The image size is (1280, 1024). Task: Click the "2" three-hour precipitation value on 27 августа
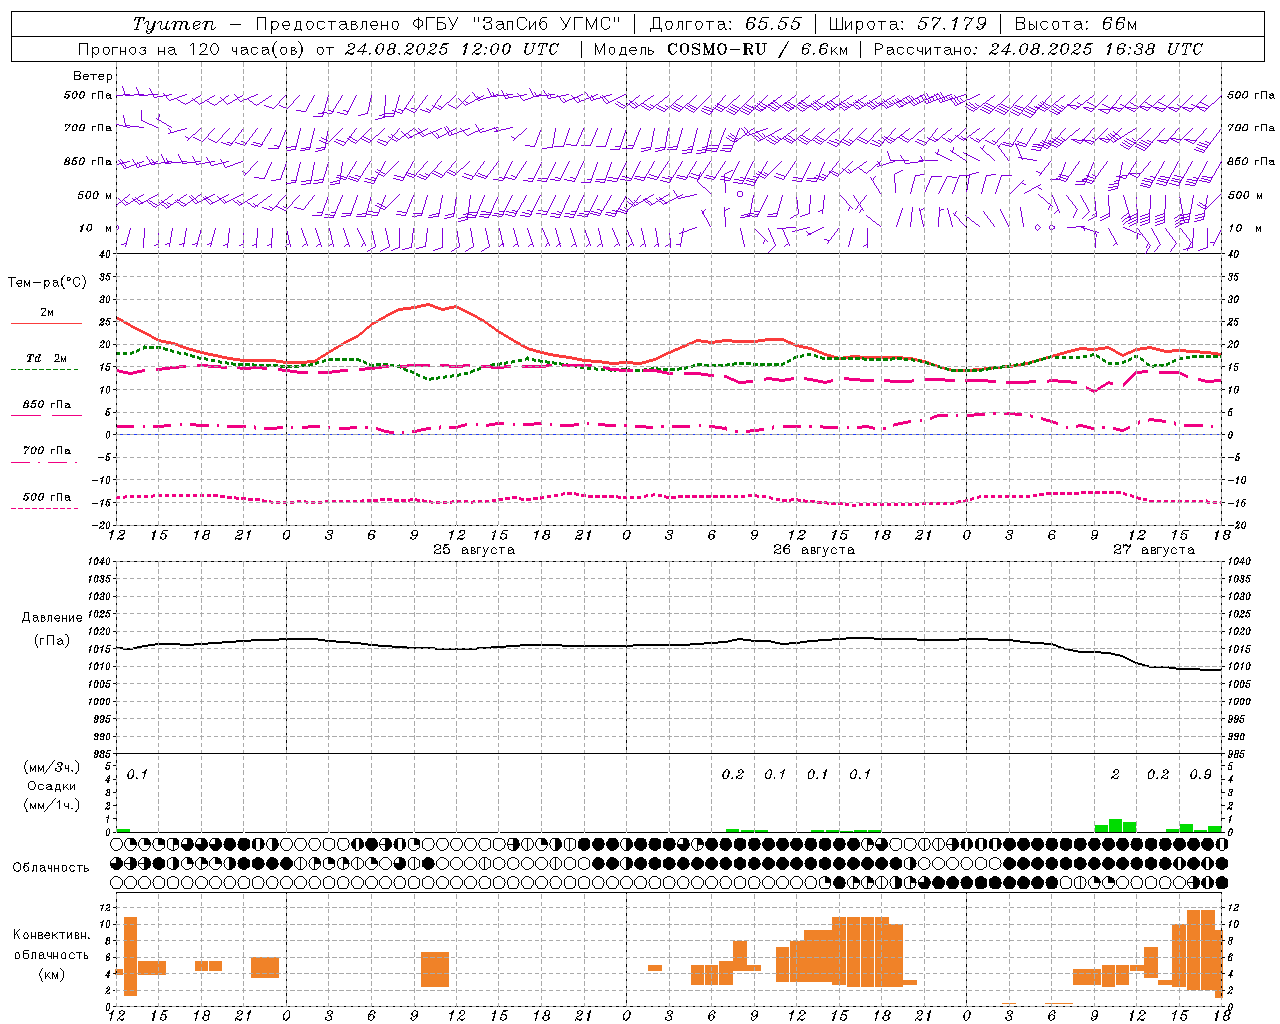tap(1115, 774)
